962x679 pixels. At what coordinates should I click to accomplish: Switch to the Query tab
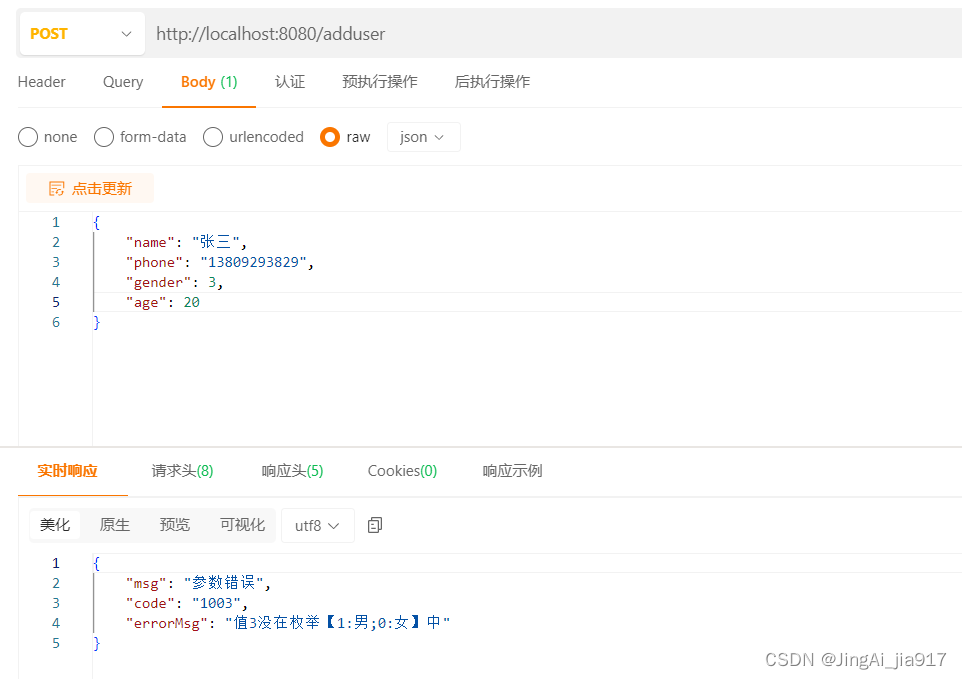[122, 82]
